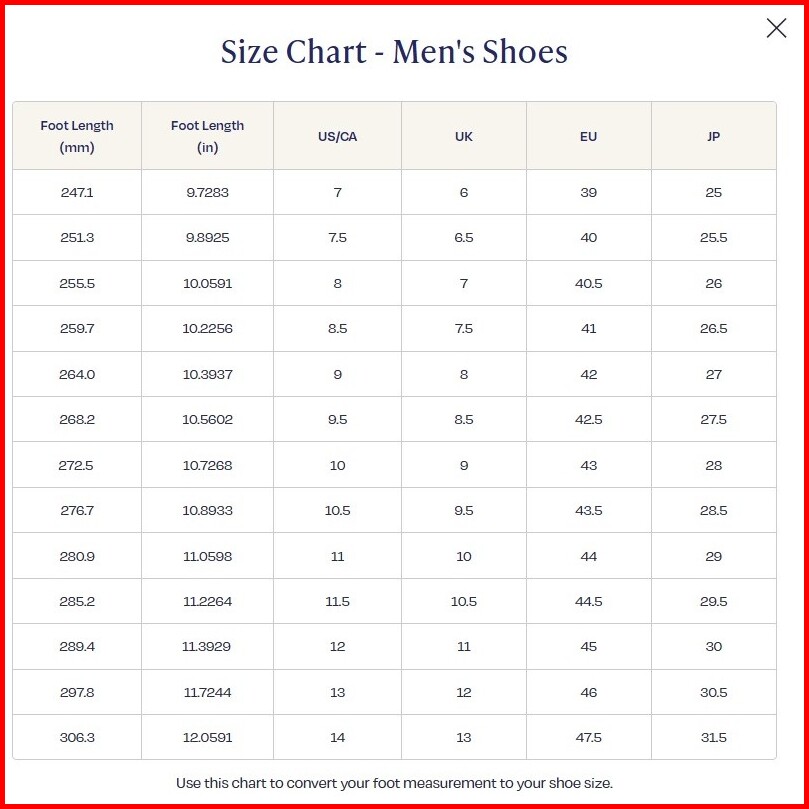
Task: Click the JP column header
Action: coord(713,137)
